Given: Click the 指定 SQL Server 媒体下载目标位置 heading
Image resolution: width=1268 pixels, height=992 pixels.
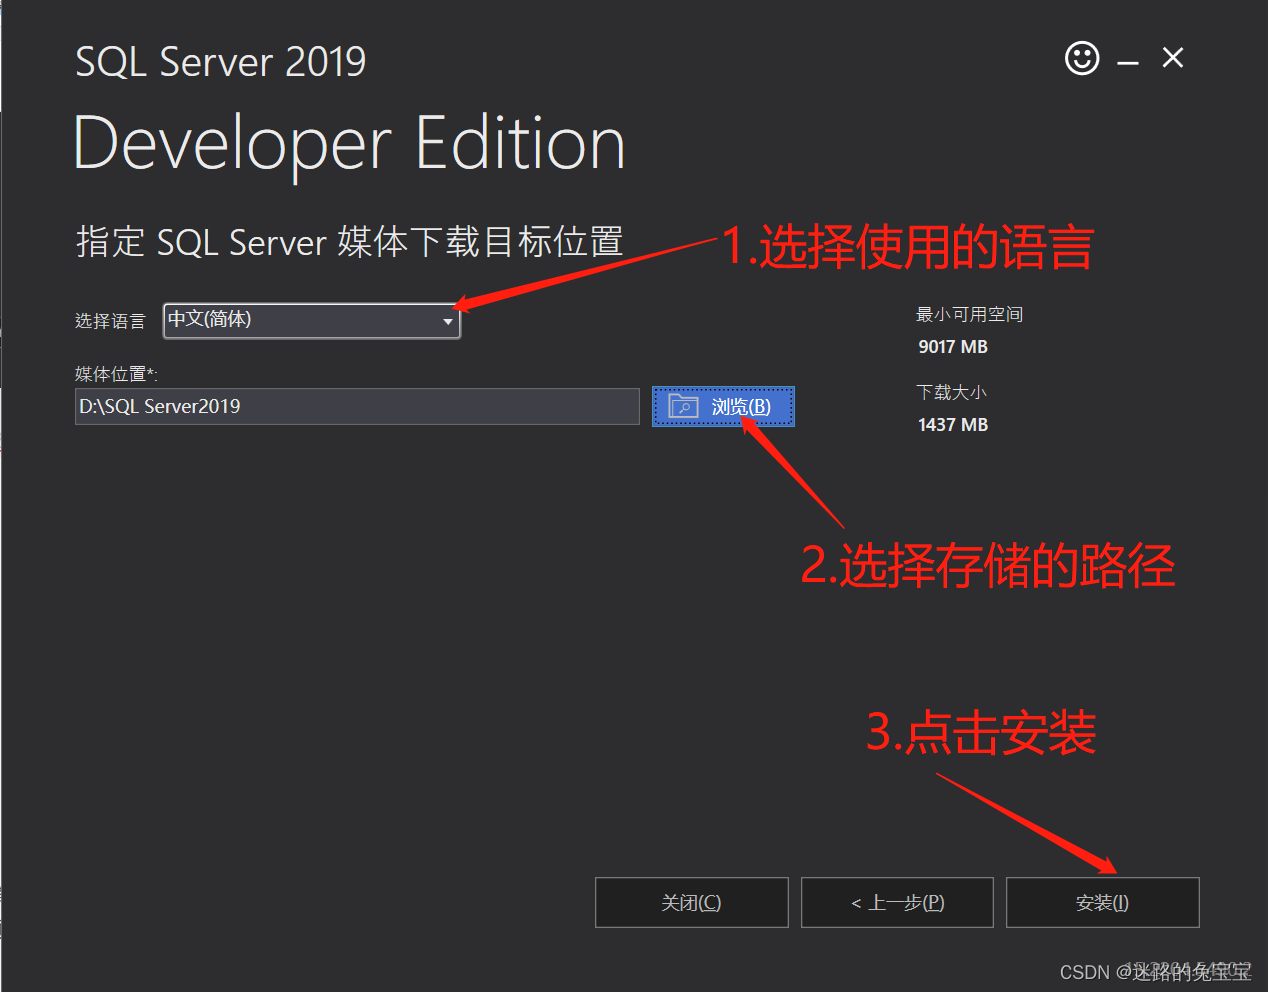Looking at the screenshot, I should click(349, 241).
